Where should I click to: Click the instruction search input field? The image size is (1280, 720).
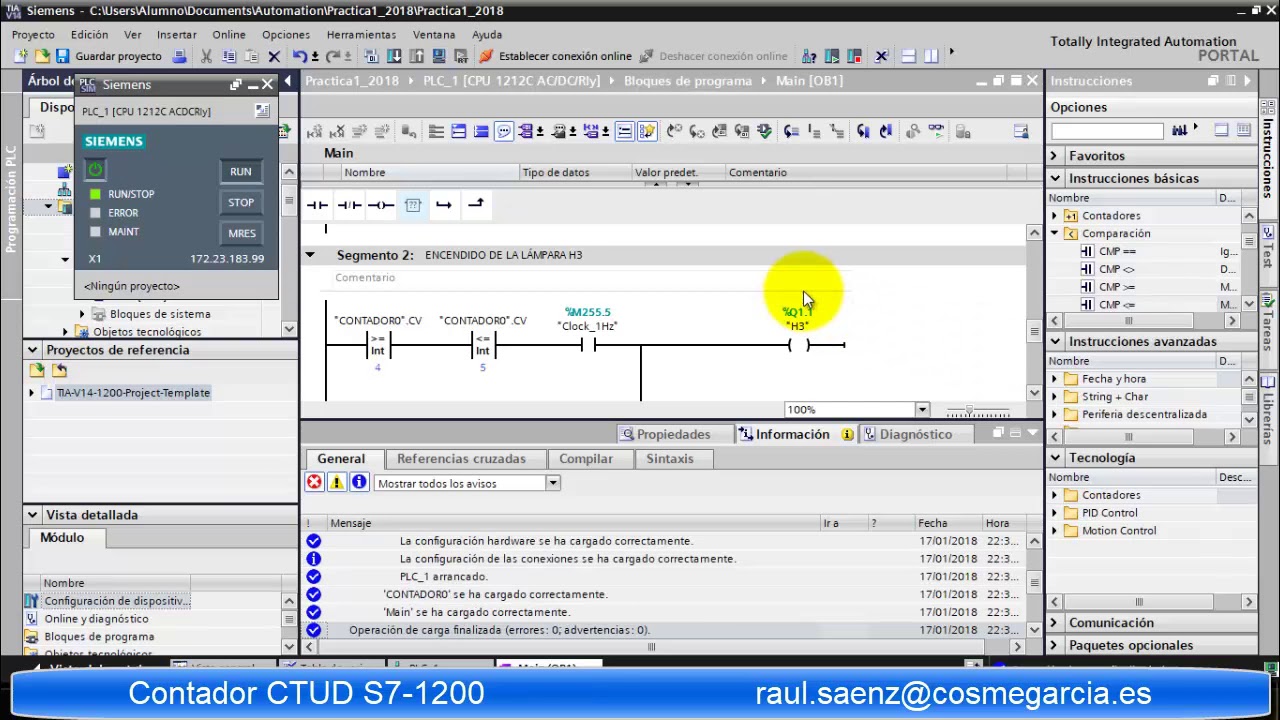click(x=1107, y=131)
